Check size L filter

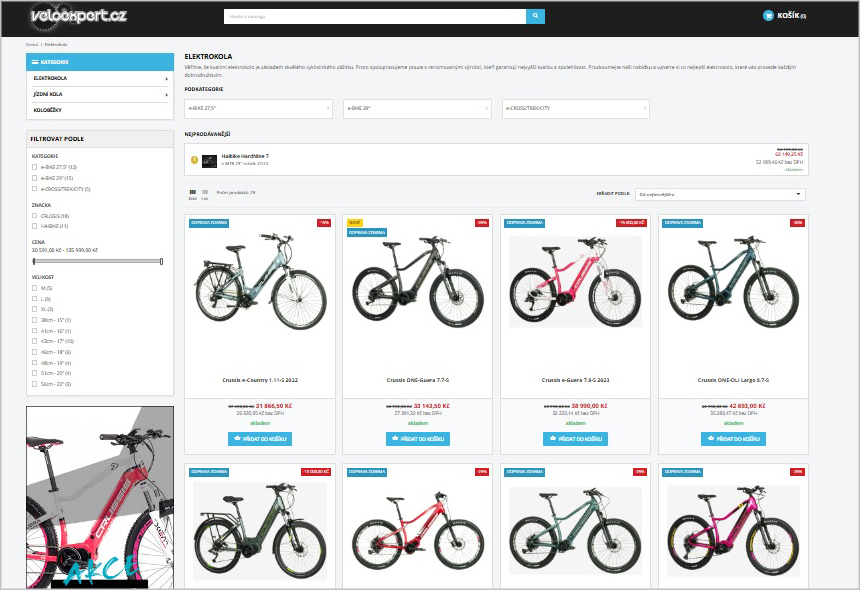click(35, 299)
